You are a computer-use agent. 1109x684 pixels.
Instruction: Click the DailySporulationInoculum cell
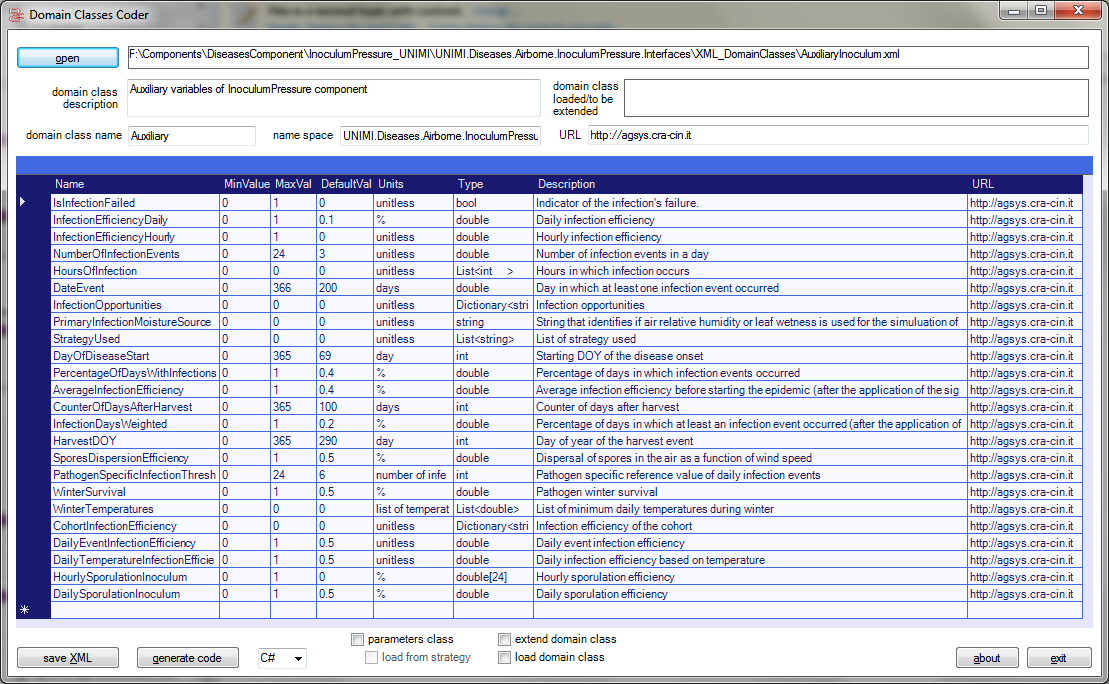tap(135, 593)
